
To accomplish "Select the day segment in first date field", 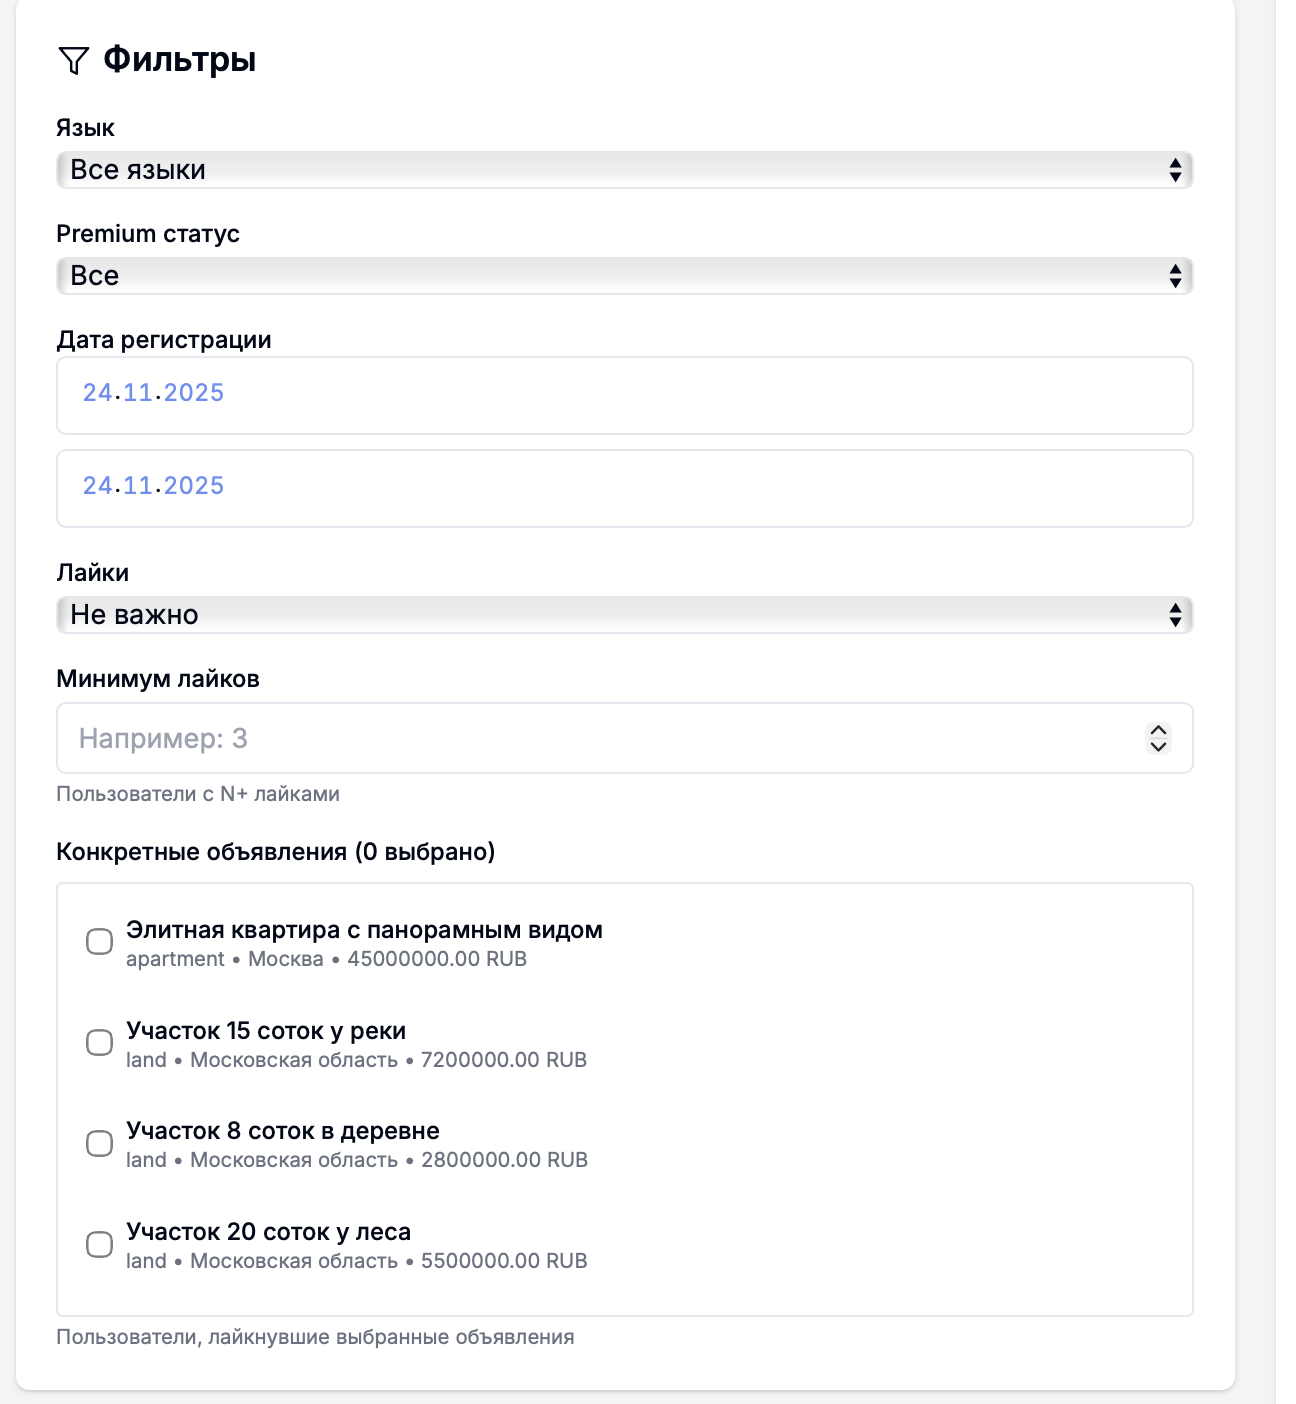I will tap(97, 393).
